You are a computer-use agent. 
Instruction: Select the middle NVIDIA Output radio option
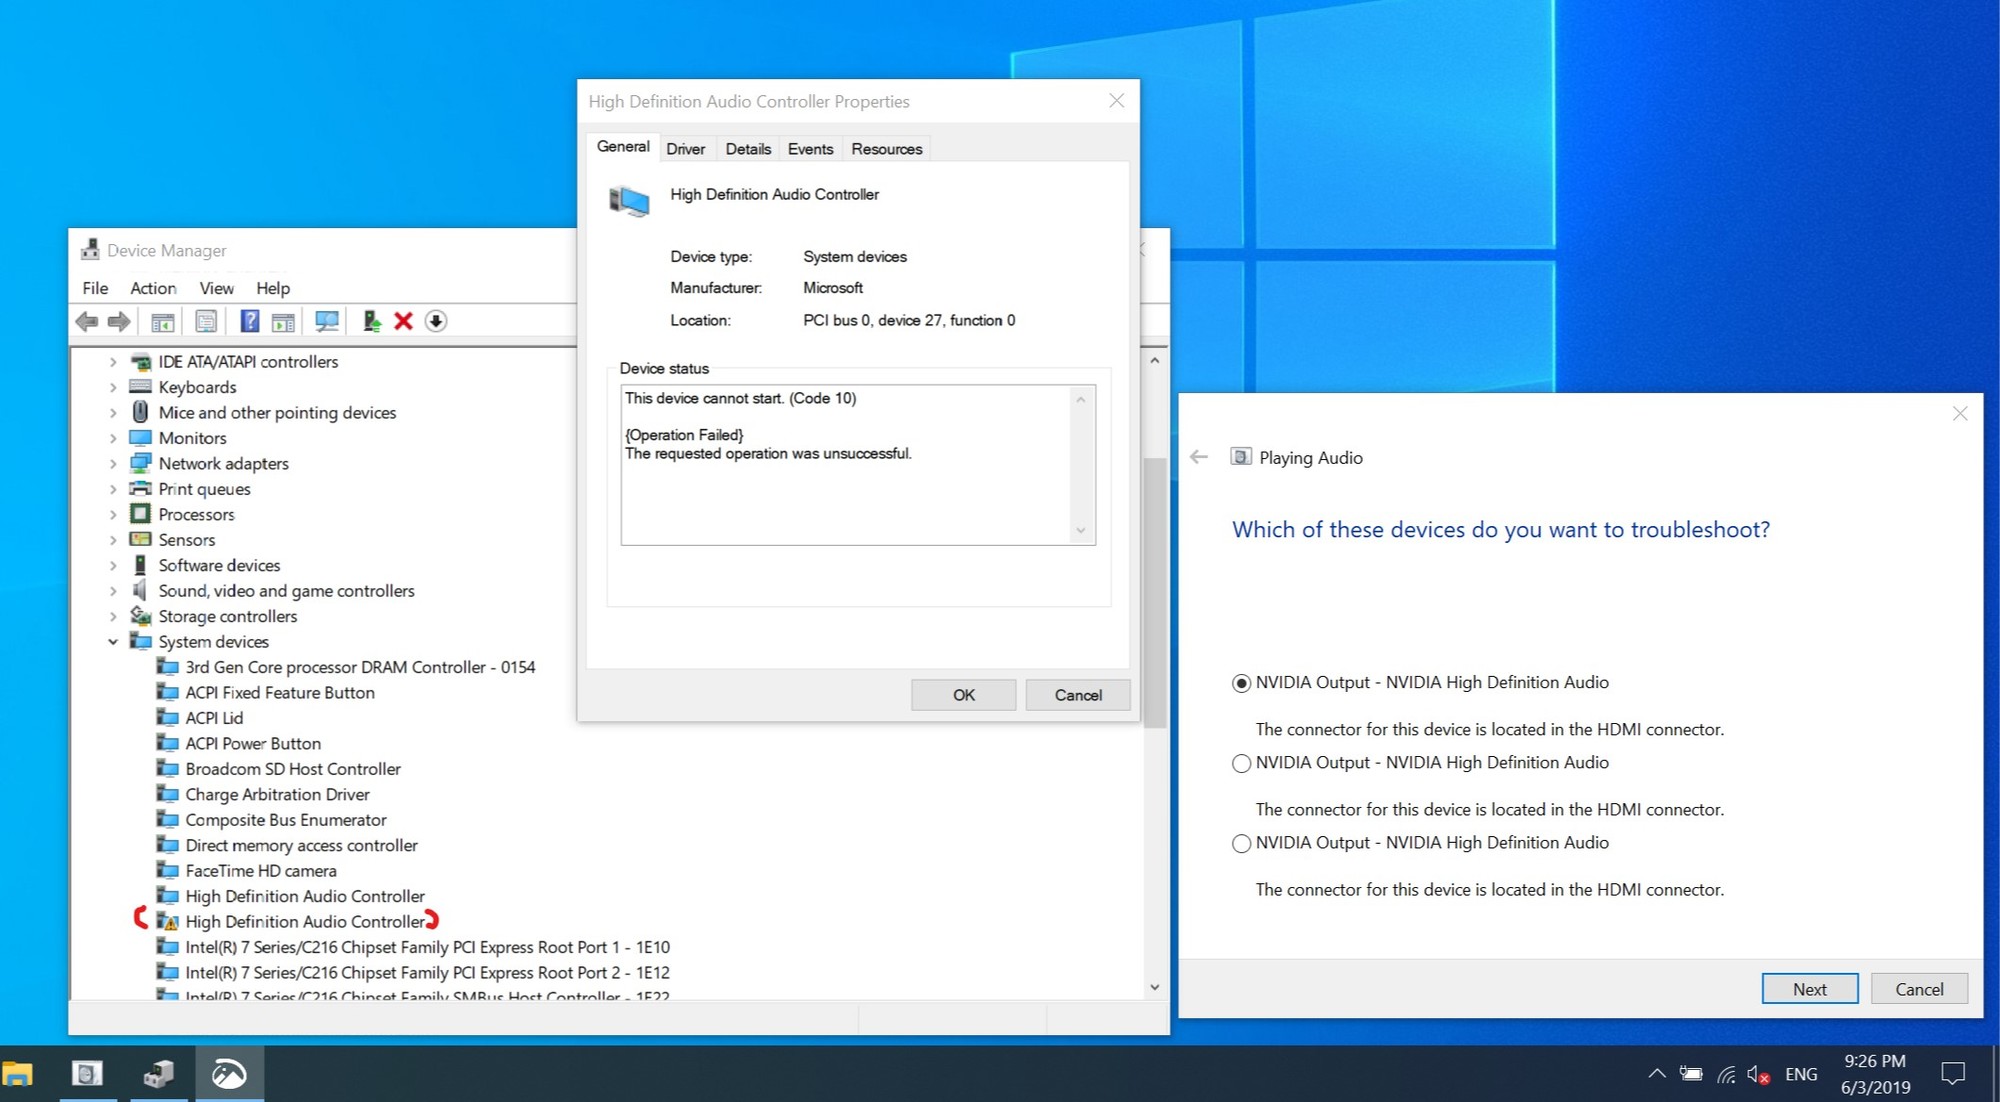1241,763
